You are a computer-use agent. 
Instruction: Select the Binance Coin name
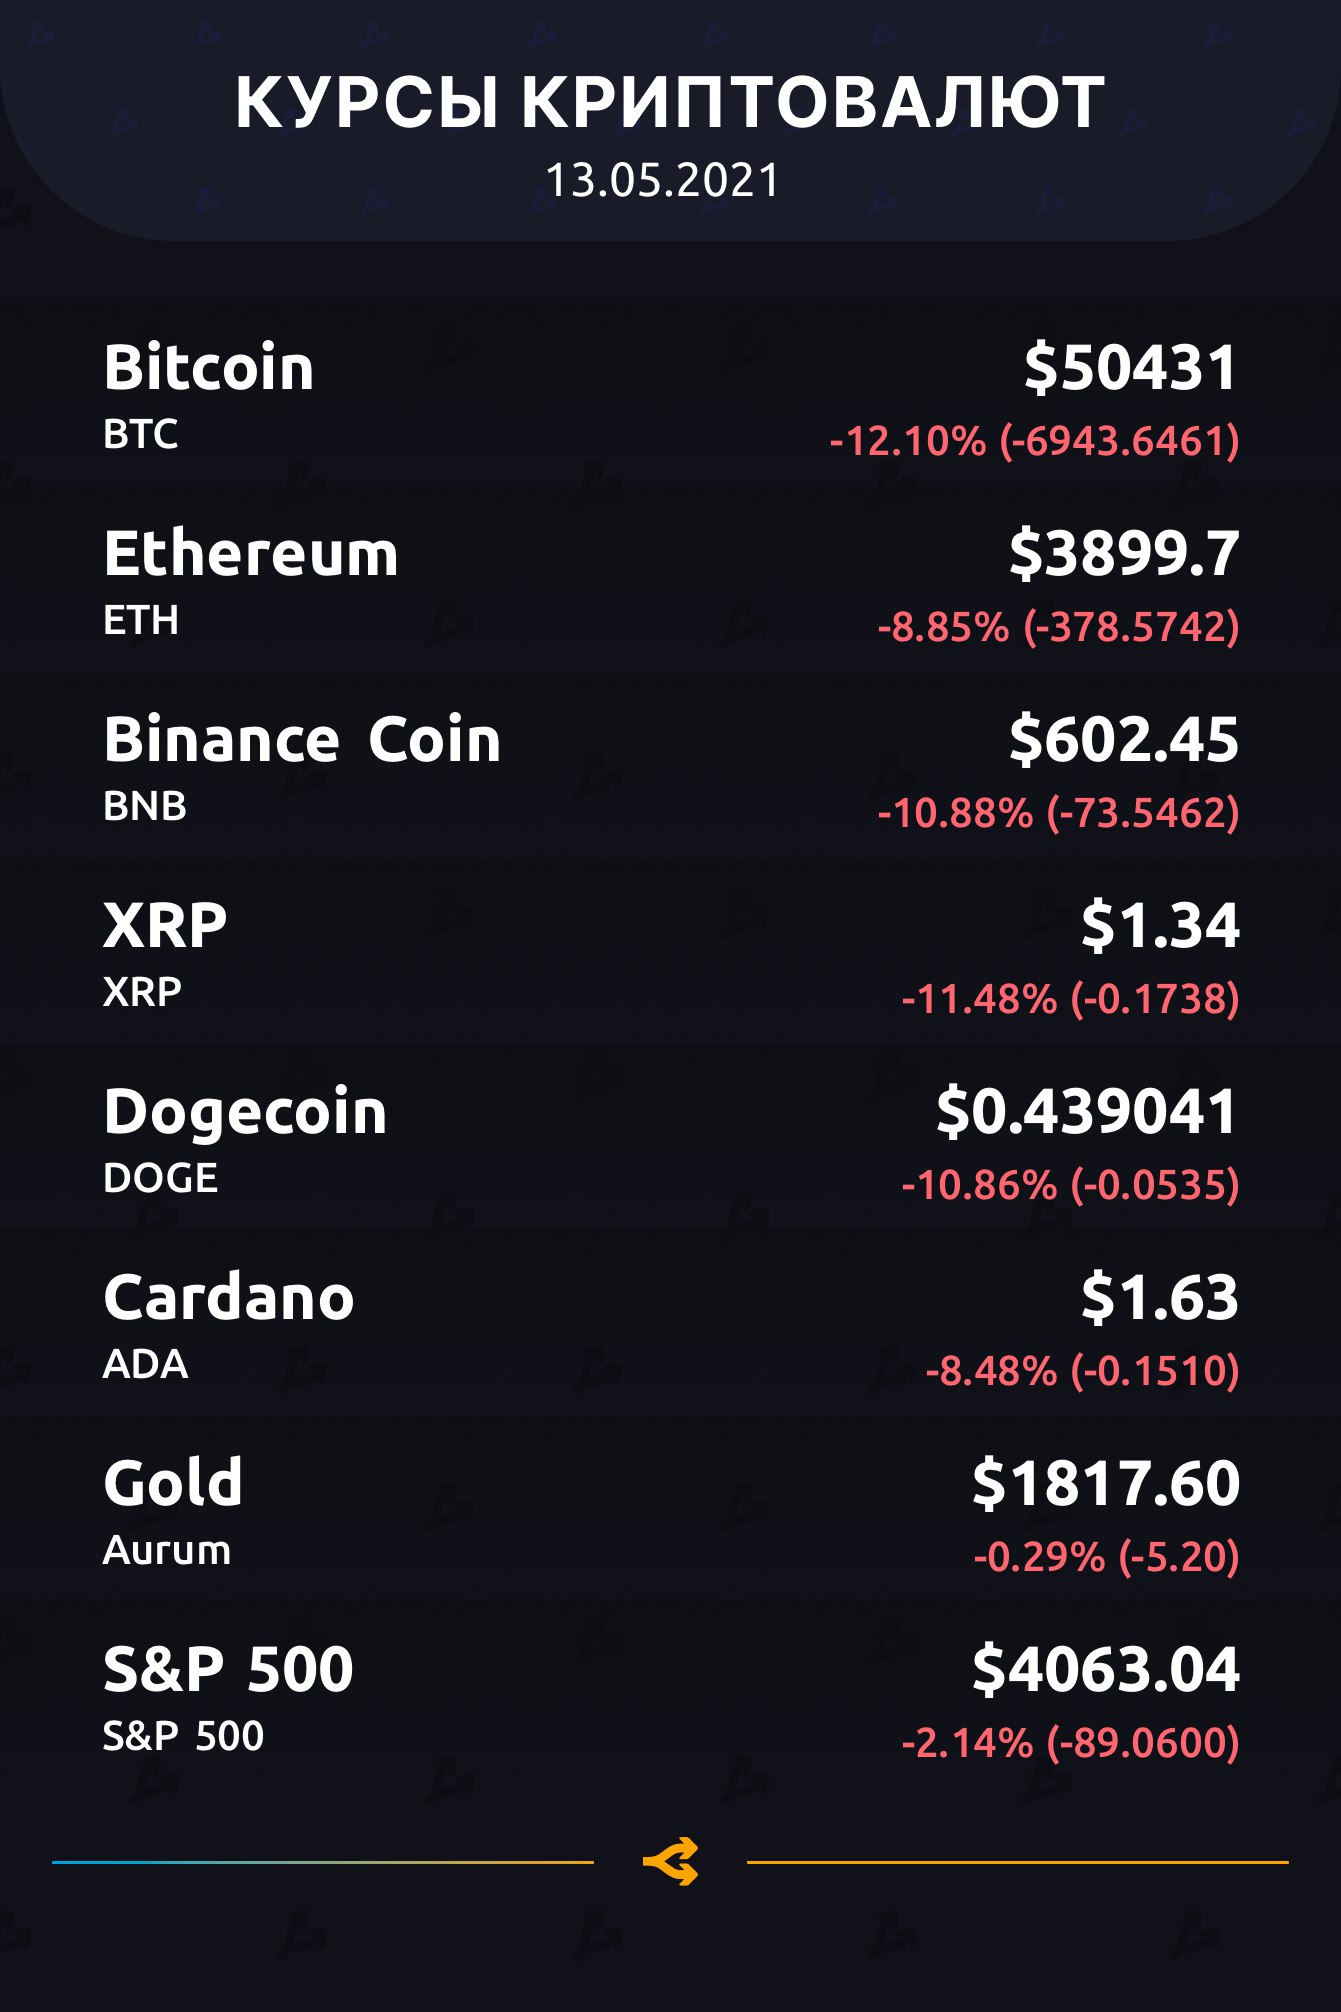click(302, 740)
